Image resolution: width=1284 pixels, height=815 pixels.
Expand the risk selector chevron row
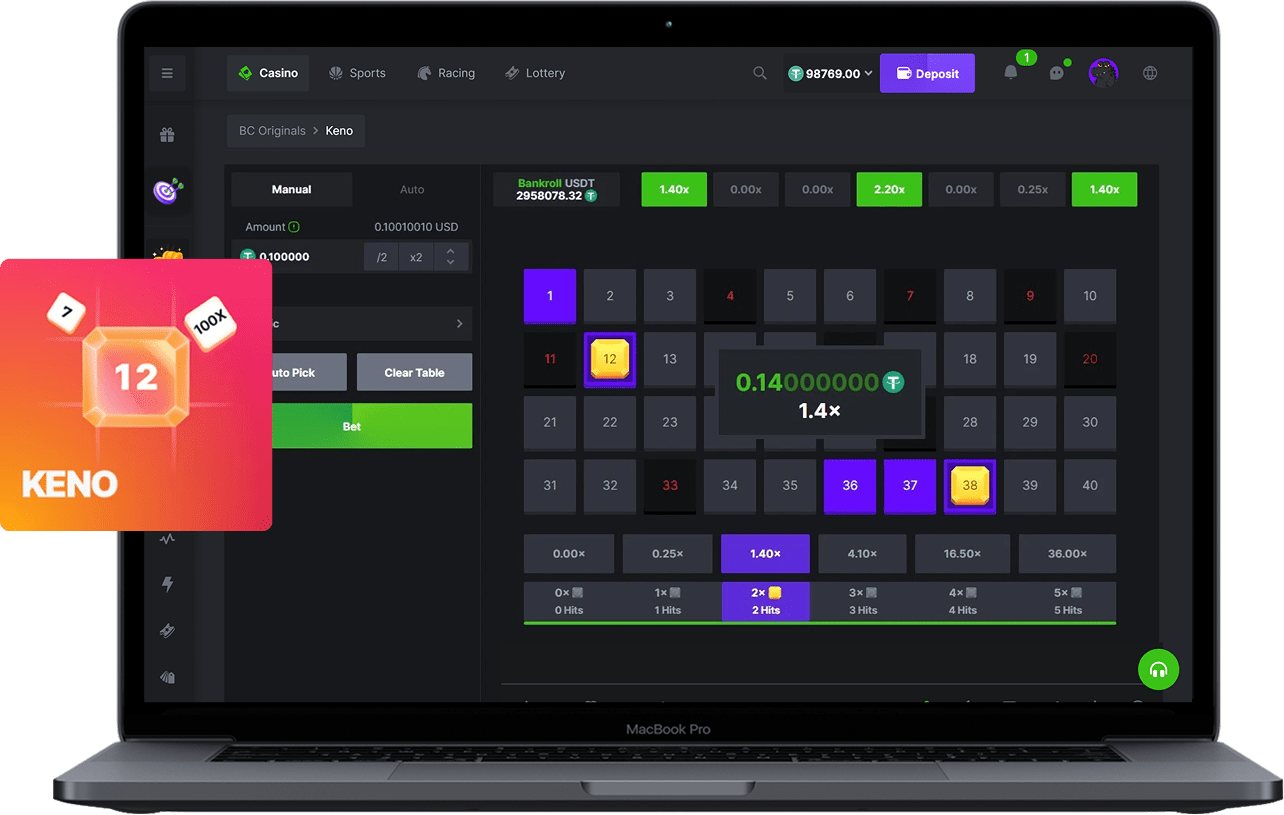[x=459, y=324]
